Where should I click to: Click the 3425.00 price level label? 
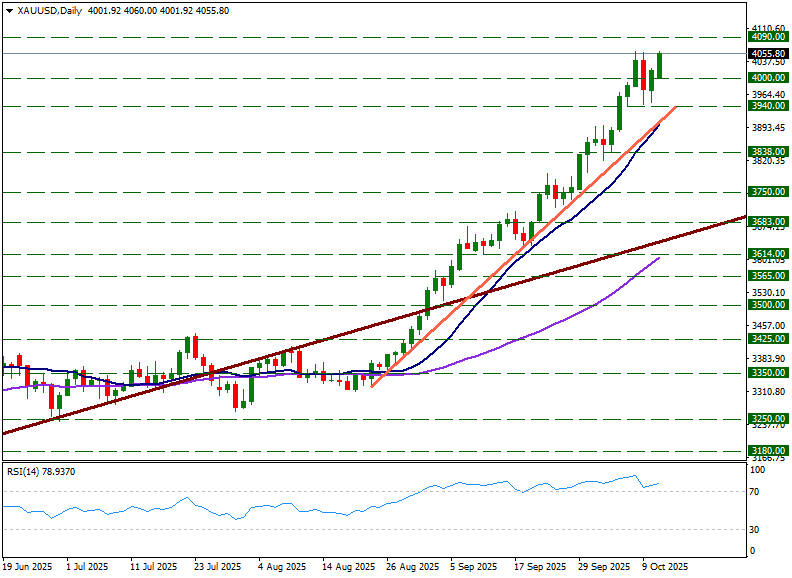(767, 339)
